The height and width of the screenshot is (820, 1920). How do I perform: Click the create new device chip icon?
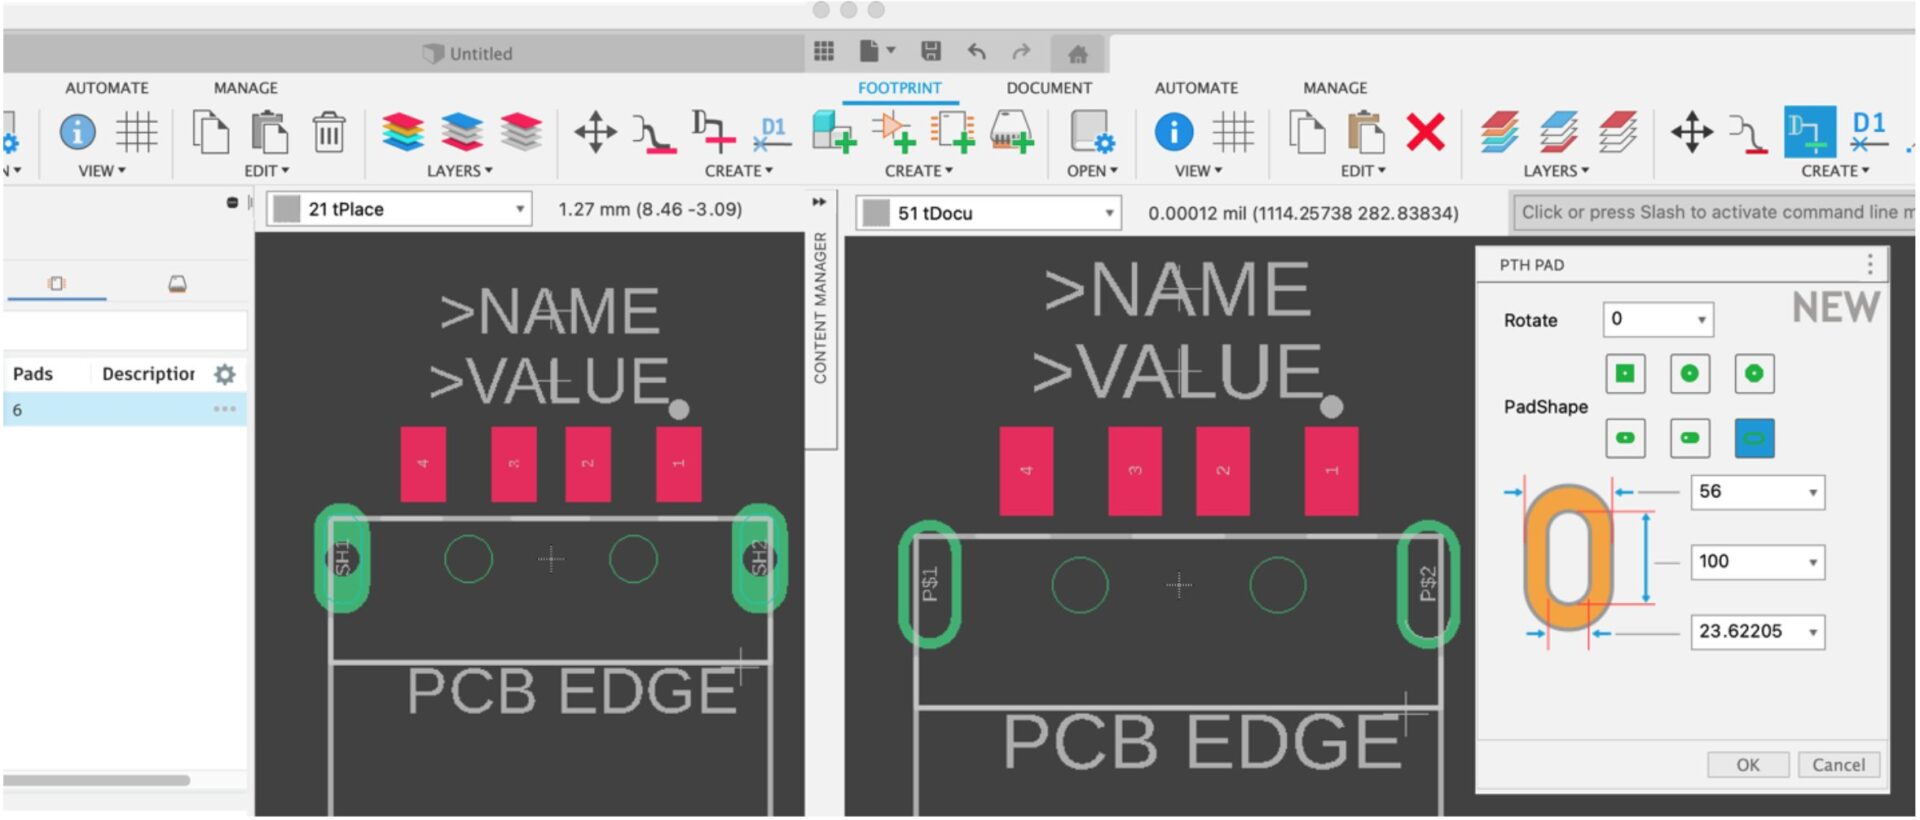(x=1011, y=131)
